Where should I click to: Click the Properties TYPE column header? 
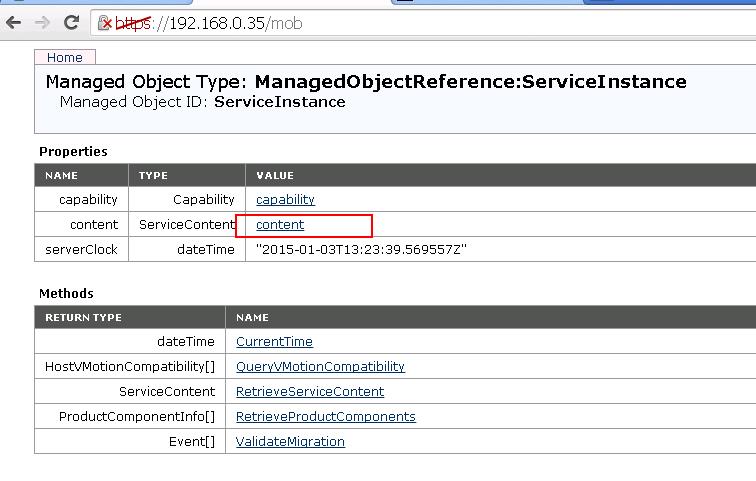click(153, 175)
